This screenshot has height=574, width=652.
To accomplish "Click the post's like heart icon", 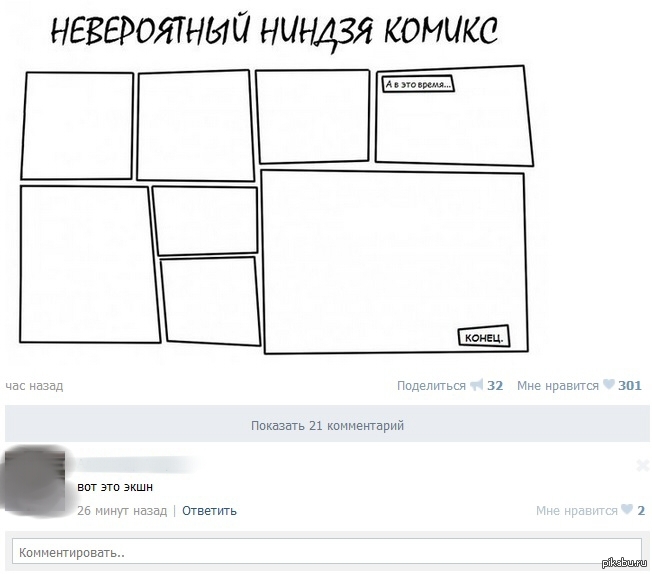I will (608, 384).
